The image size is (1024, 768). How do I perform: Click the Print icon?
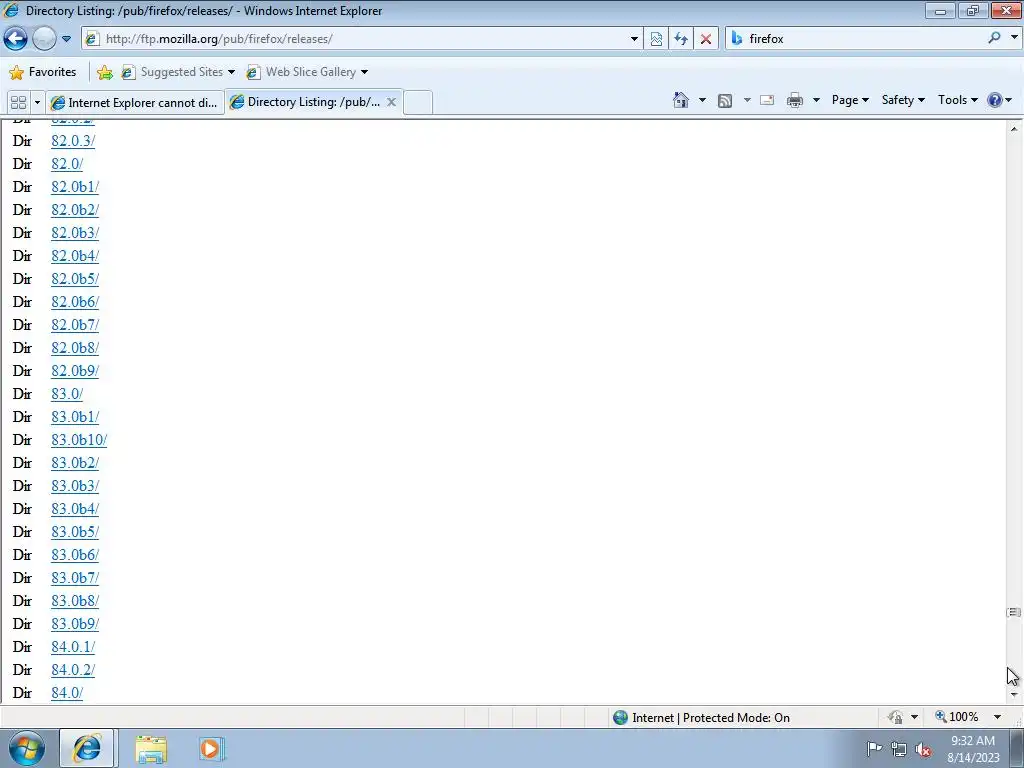(x=795, y=100)
